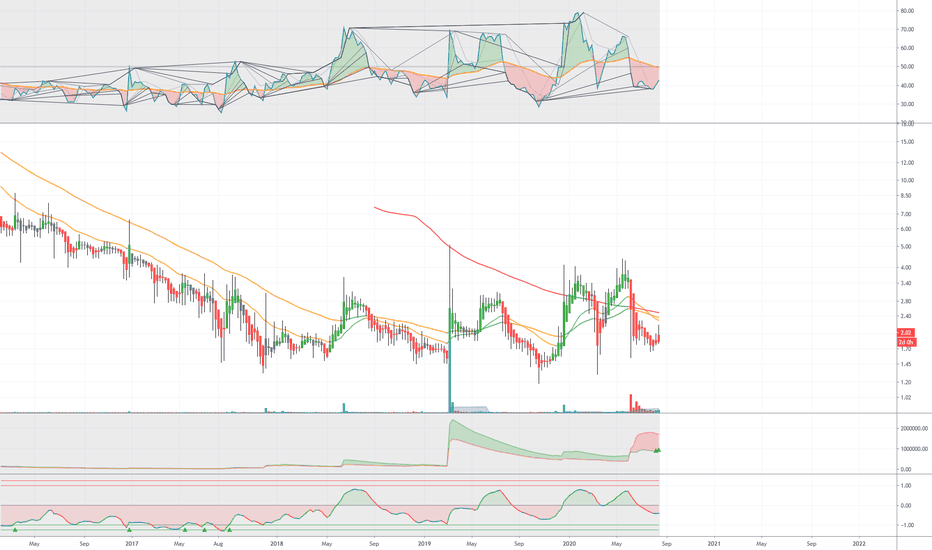
Task: Click the 2019 label on the time axis
Action: tap(424, 543)
